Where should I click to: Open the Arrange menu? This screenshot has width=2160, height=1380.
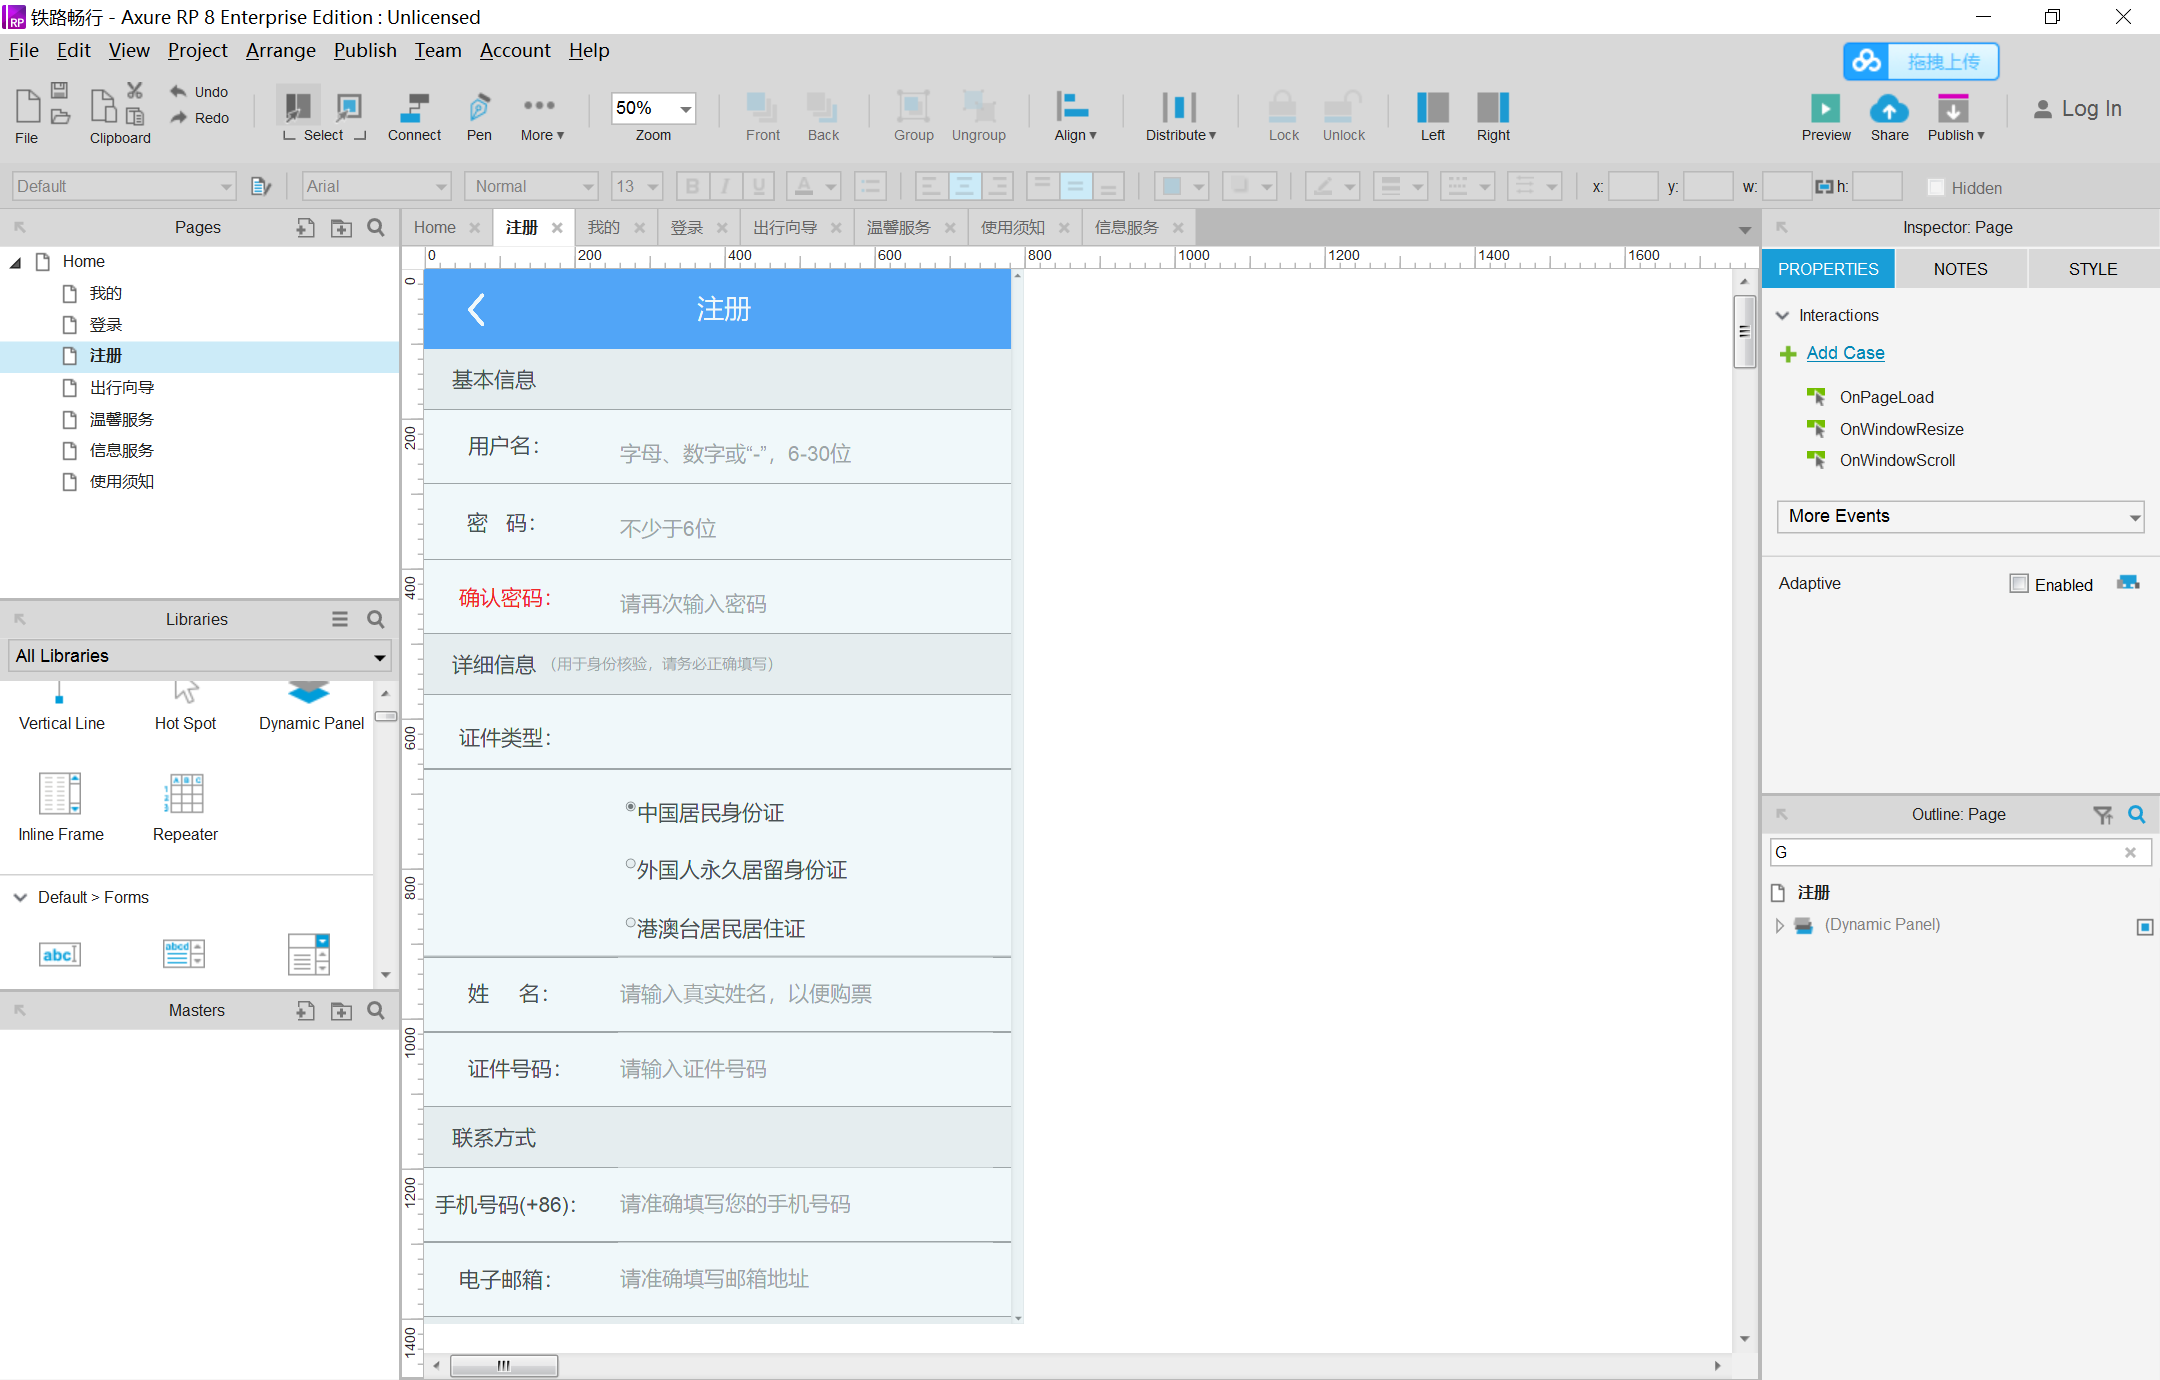(280, 51)
